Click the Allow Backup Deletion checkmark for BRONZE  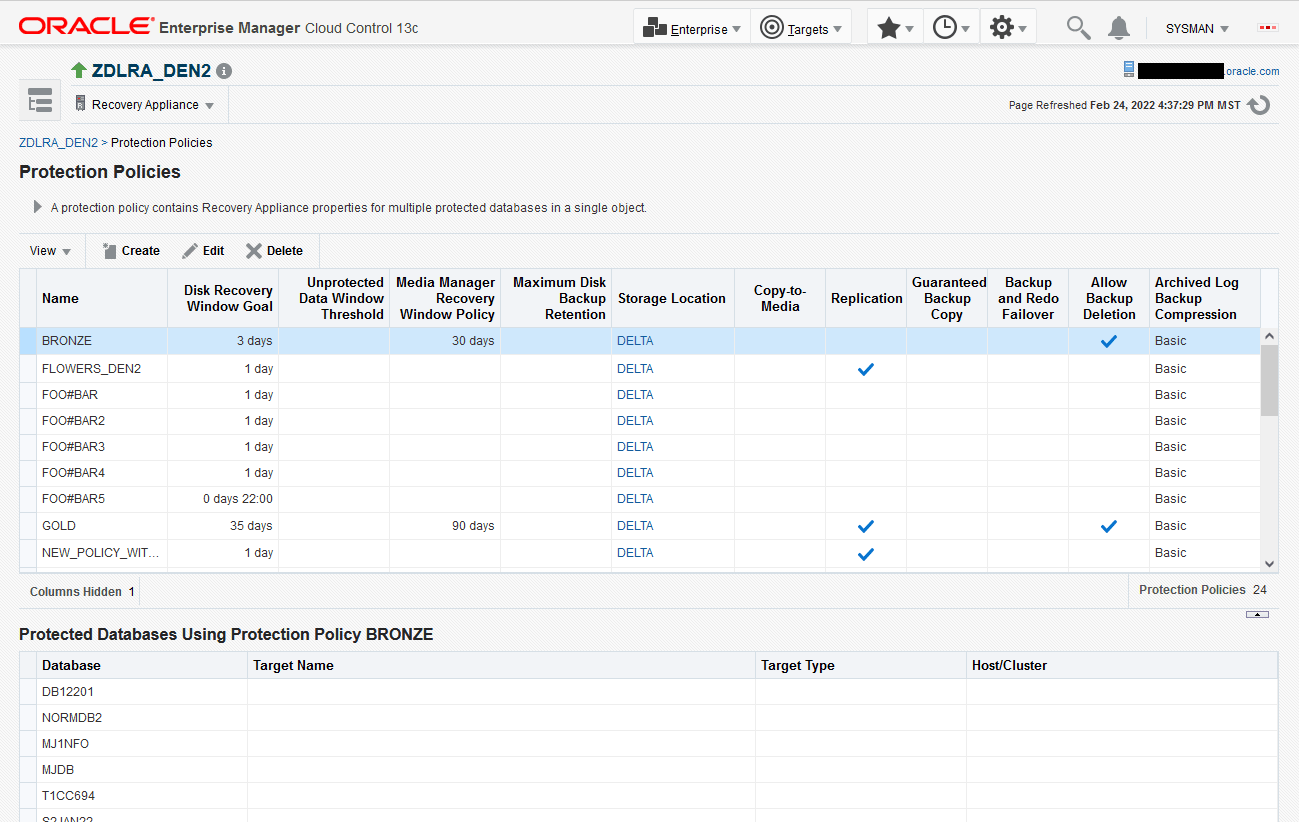click(1108, 341)
